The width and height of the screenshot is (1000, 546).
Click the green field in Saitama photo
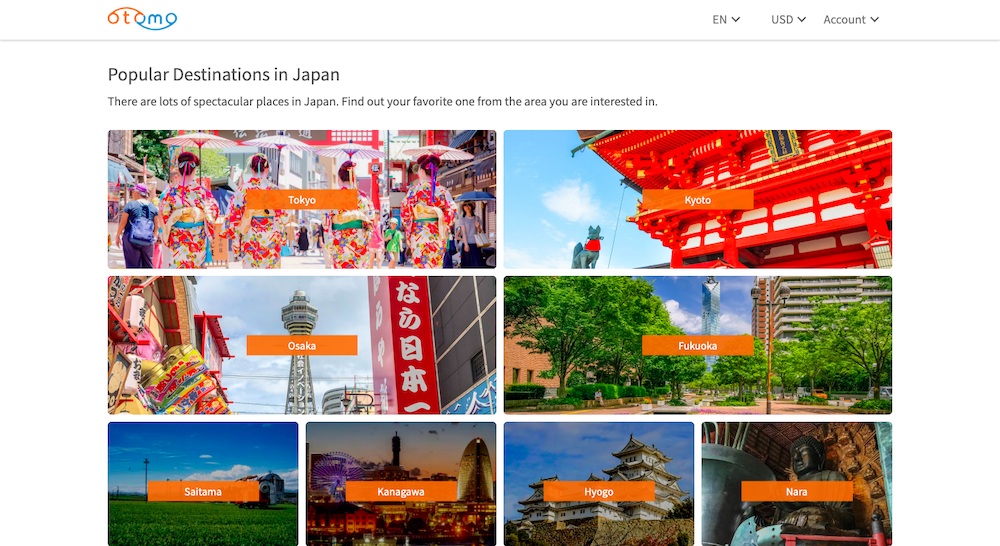coord(200,525)
